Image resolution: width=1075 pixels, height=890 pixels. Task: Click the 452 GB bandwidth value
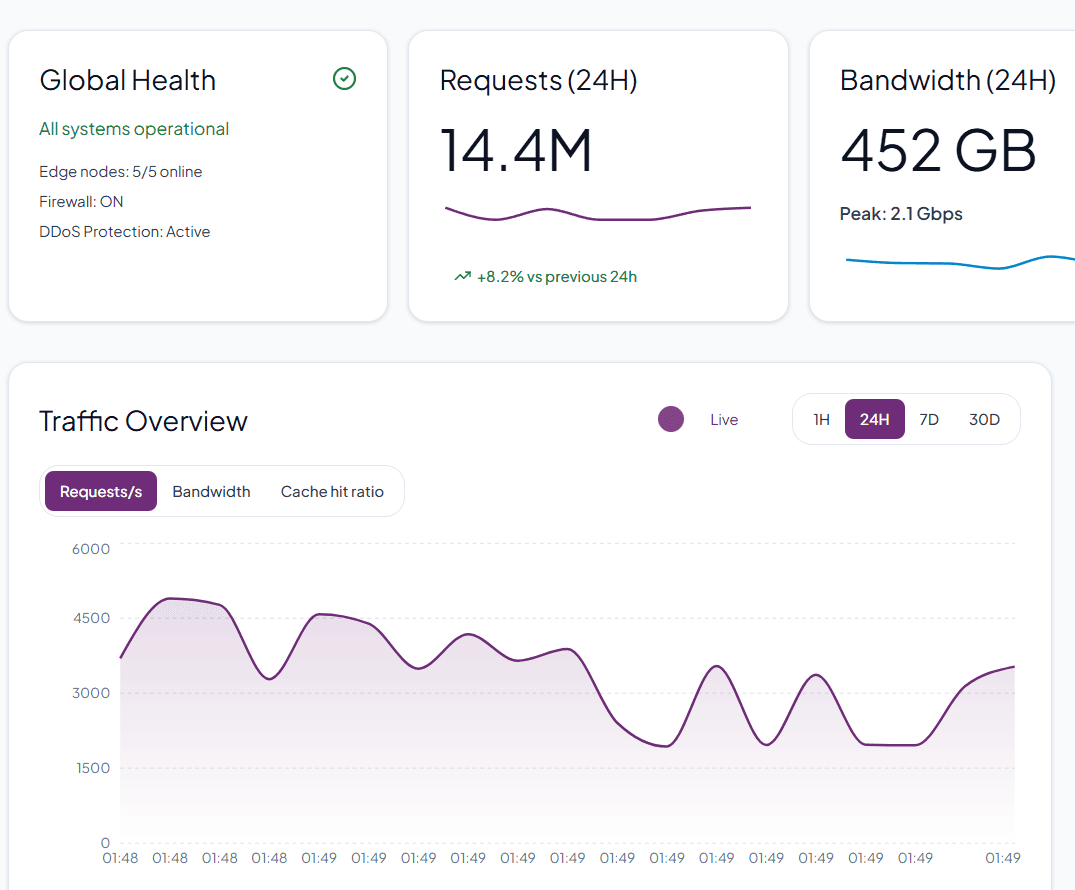[938, 150]
